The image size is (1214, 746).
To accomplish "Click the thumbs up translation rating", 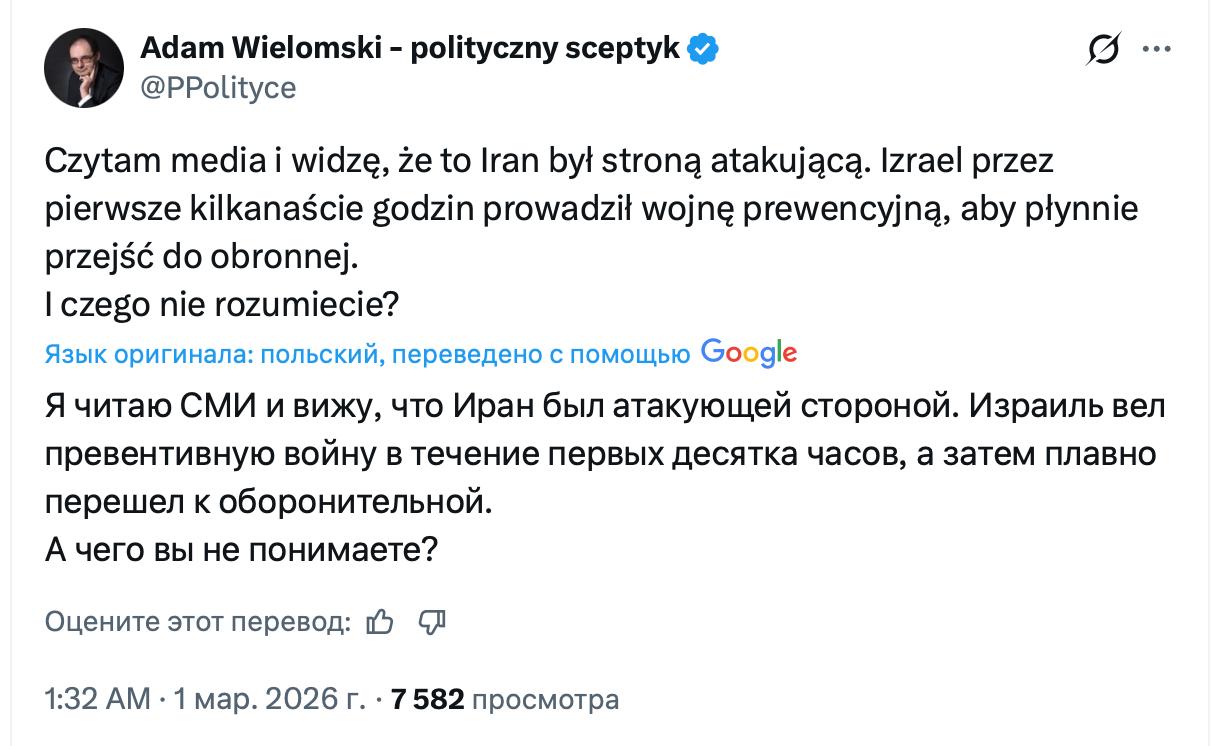I will (x=380, y=622).
